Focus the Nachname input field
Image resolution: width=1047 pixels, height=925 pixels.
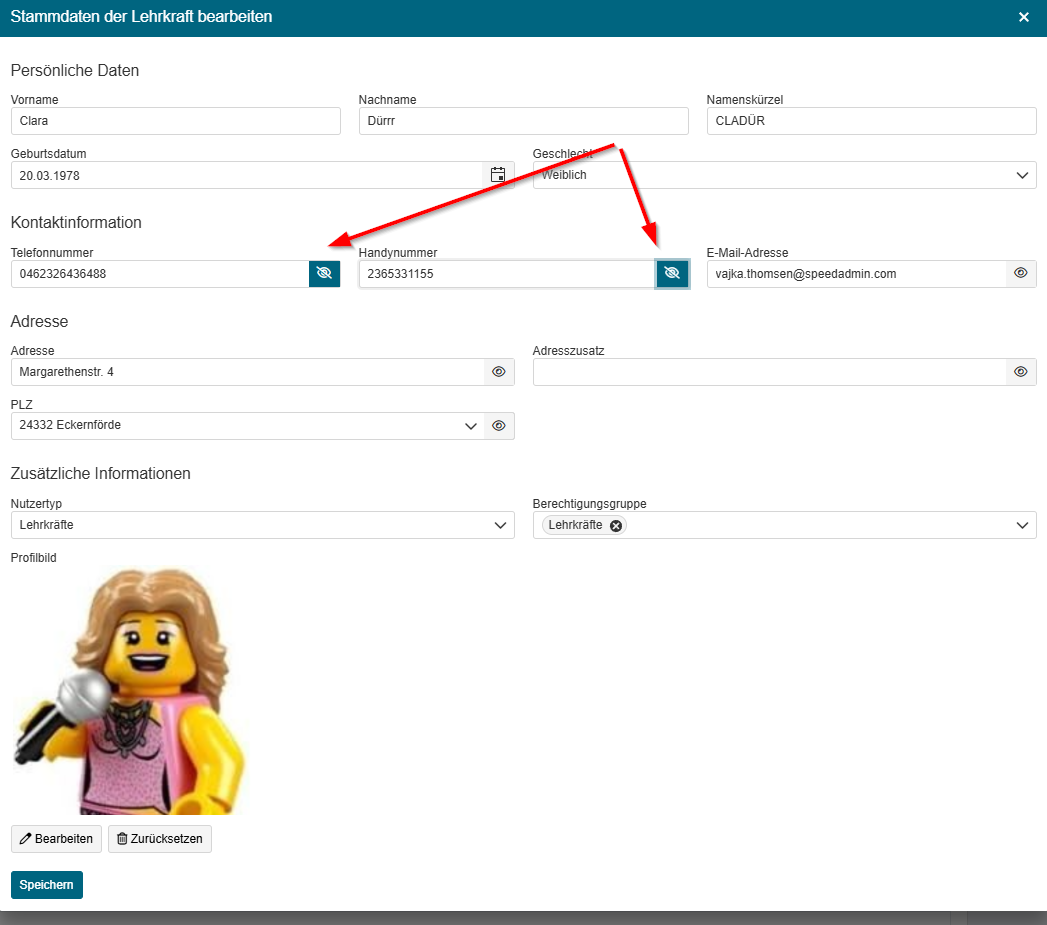524,121
